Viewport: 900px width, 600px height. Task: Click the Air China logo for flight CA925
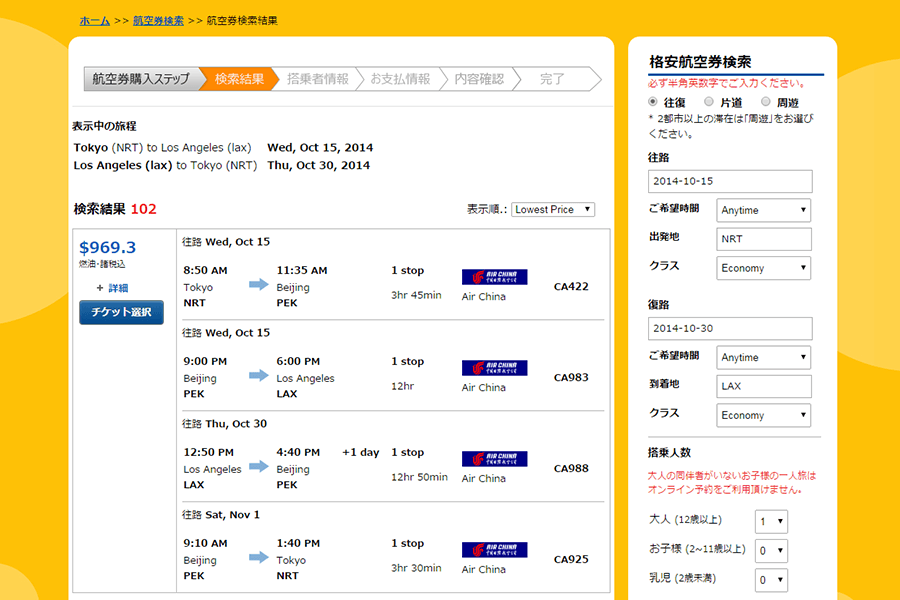point(494,550)
